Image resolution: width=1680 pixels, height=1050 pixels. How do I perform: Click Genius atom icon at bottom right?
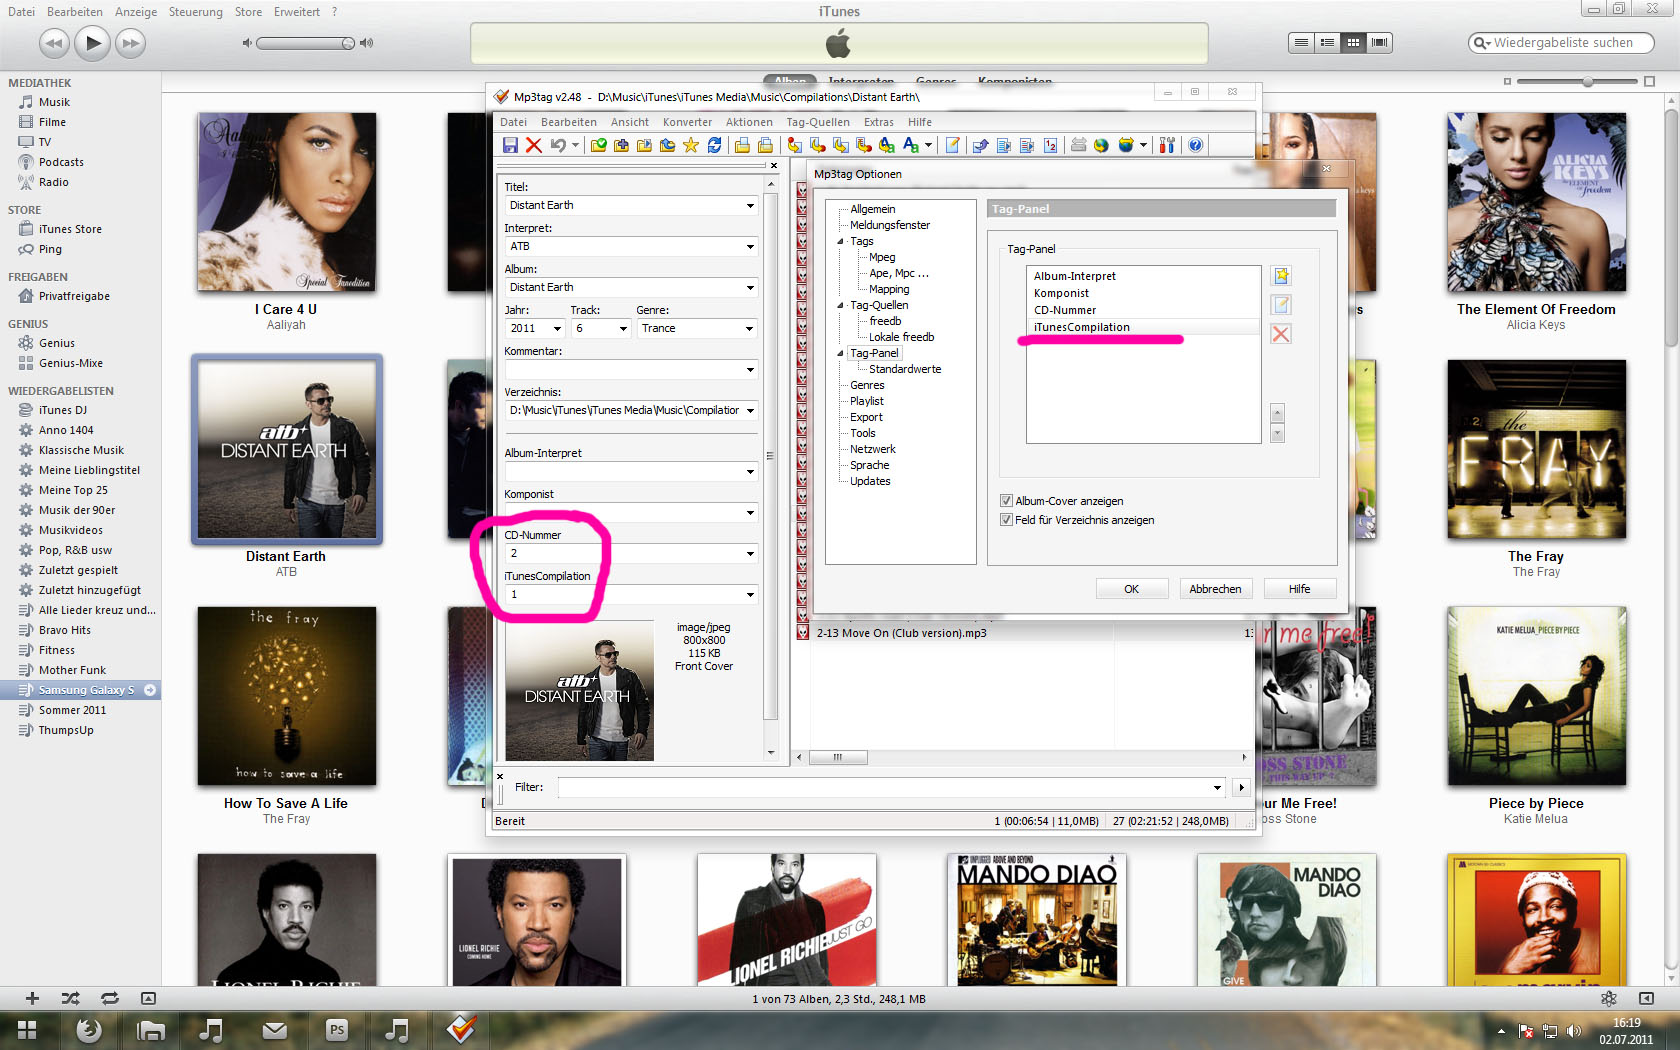1609,998
